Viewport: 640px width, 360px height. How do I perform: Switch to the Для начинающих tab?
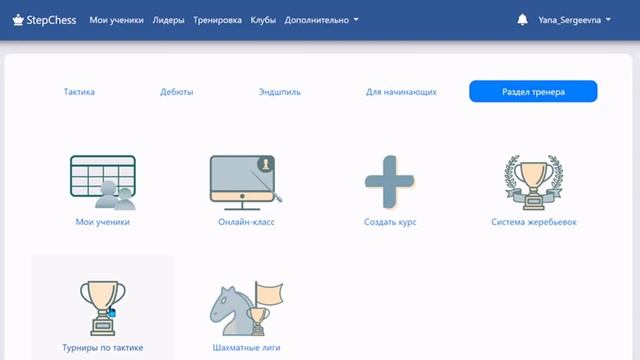pos(401,92)
